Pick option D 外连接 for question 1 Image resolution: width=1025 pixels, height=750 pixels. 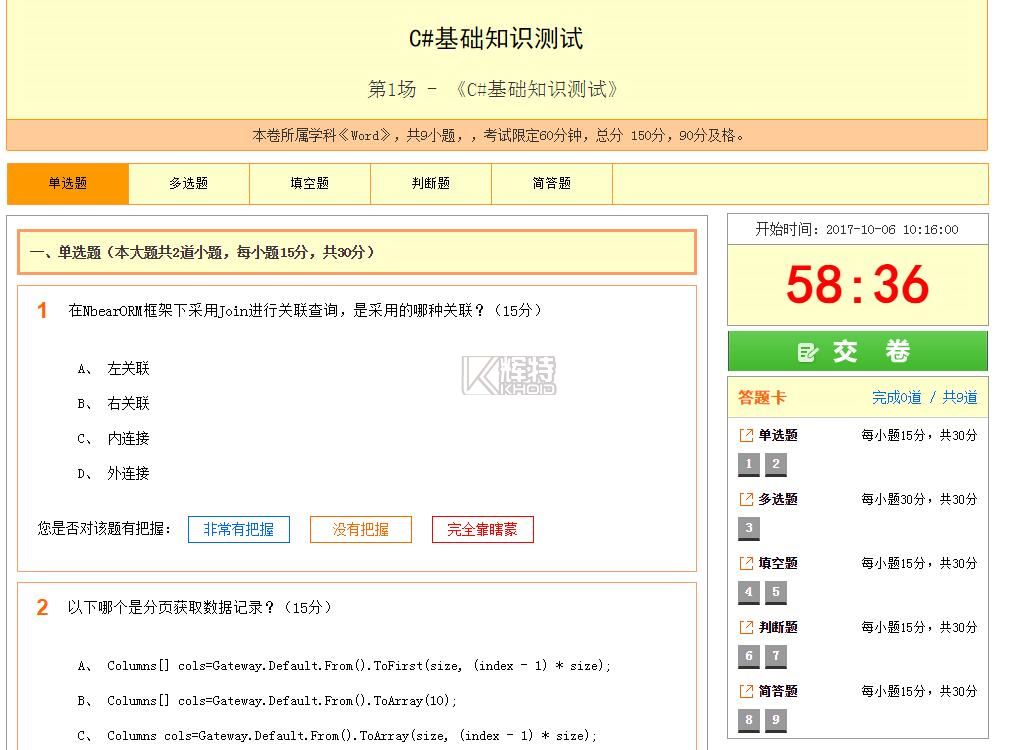click(x=128, y=474)
